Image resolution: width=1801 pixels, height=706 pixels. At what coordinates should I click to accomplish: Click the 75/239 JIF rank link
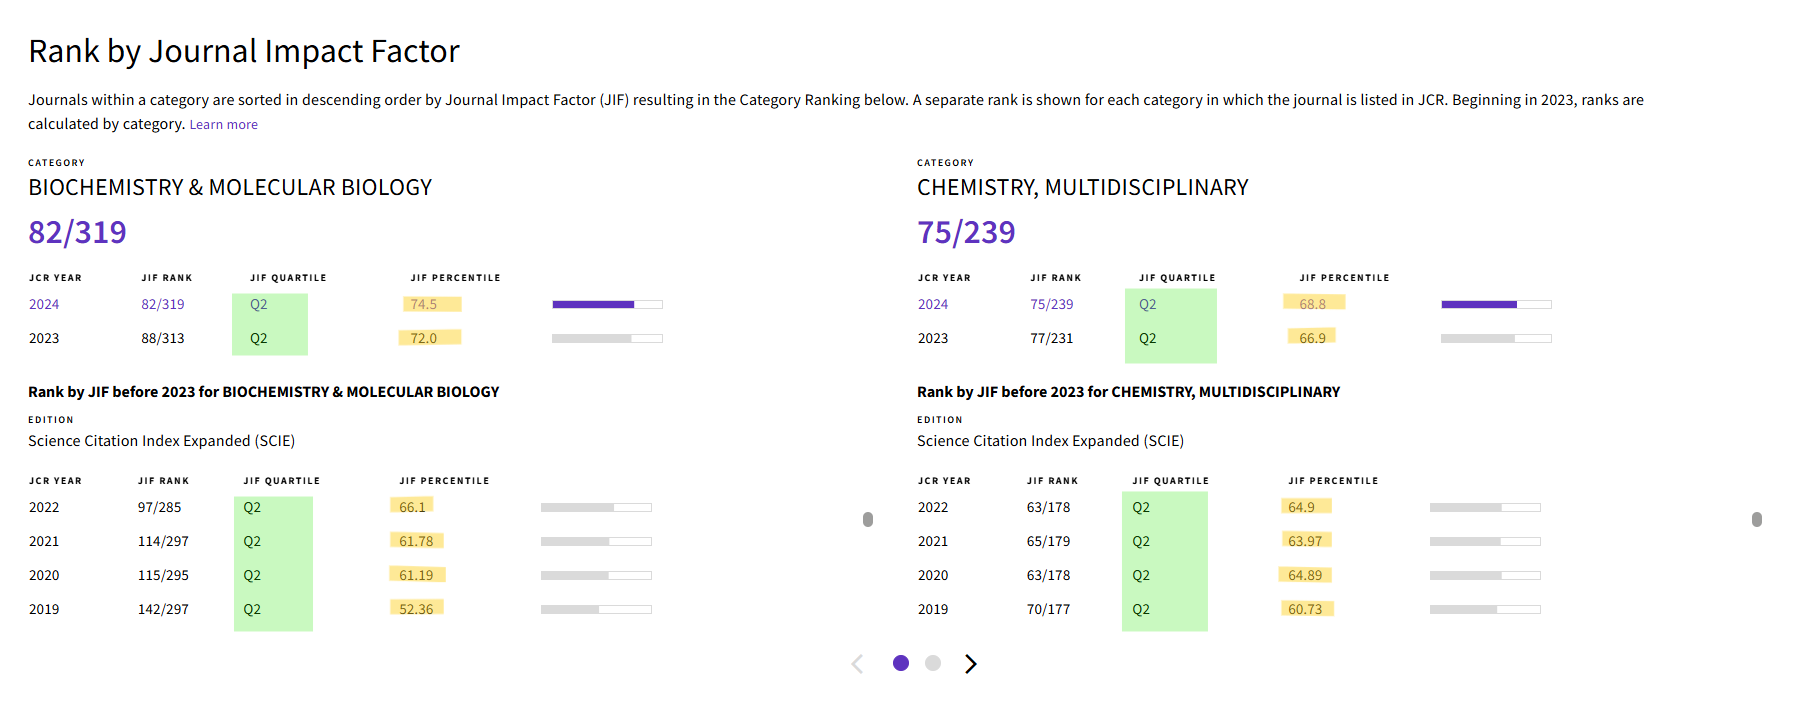pos(1052,305)
